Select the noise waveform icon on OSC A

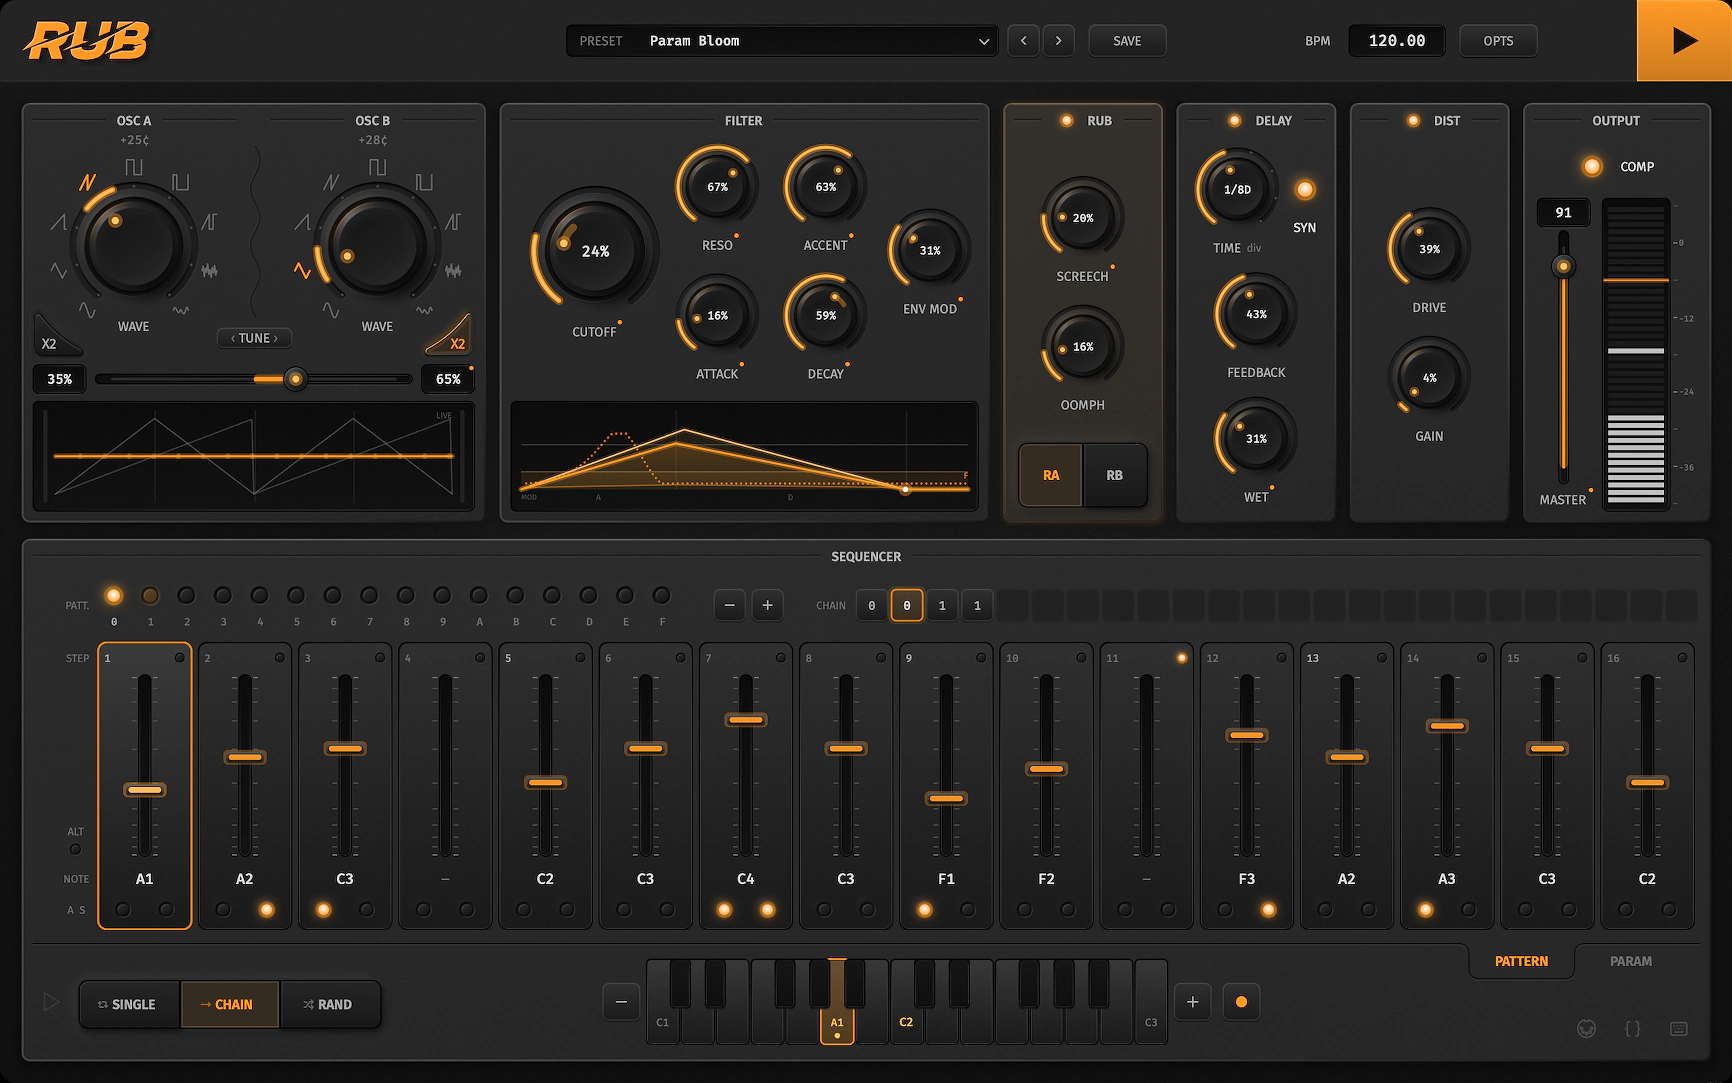[x=209, y=271]
